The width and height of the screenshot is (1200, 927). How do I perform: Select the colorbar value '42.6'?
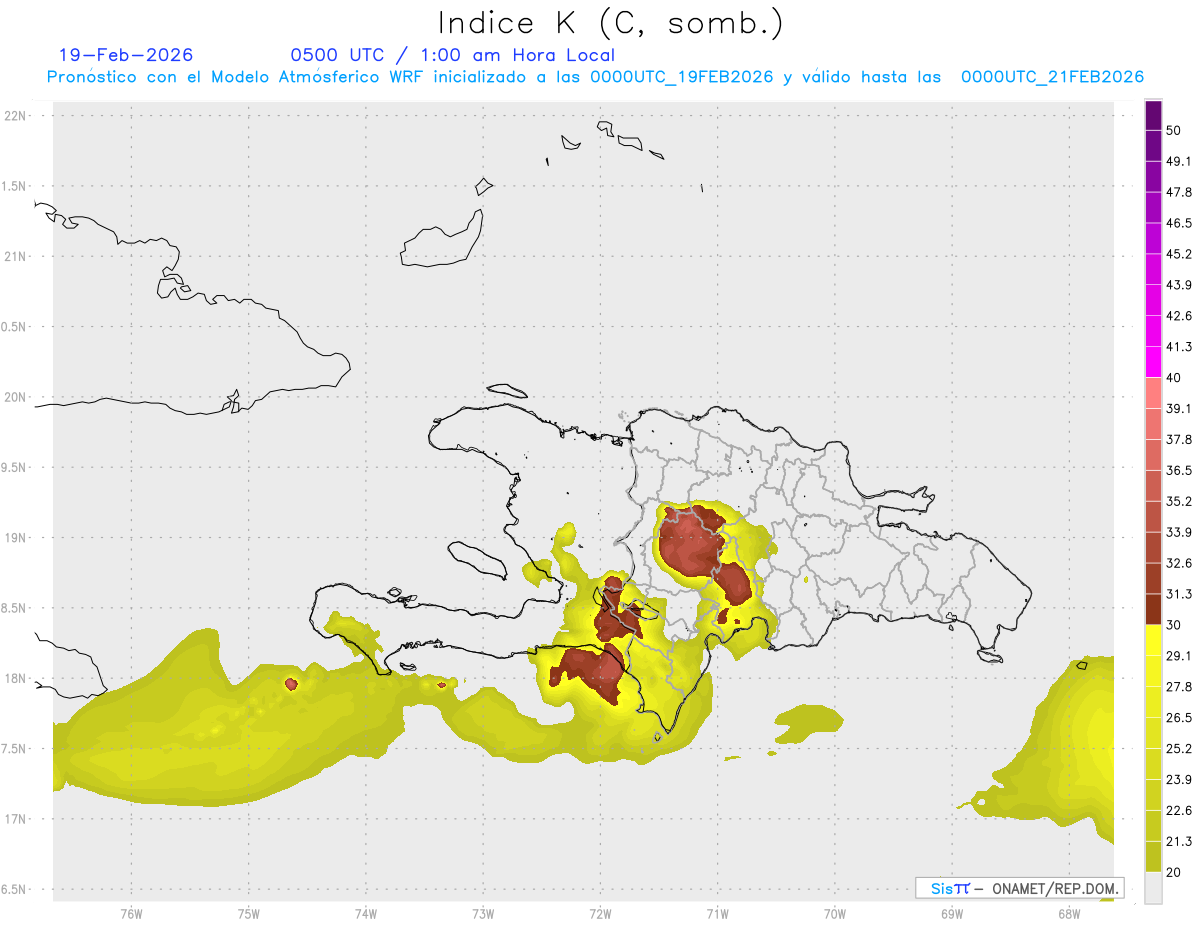1179,316
